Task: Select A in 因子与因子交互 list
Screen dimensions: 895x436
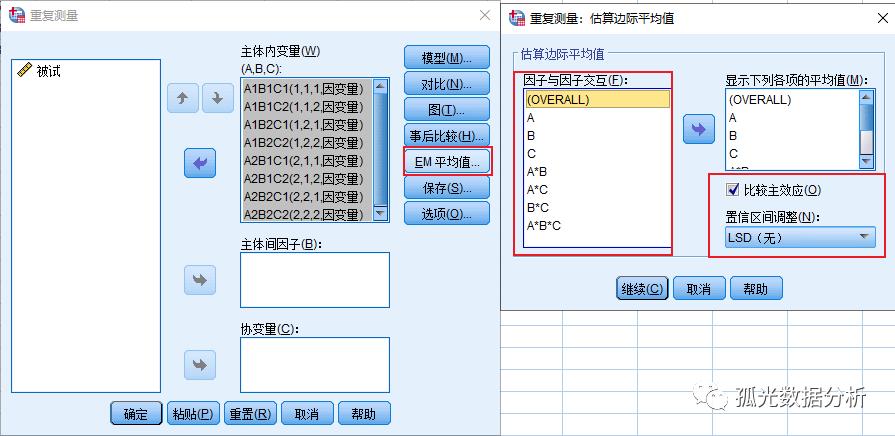Action: click(x=598, y=118)
